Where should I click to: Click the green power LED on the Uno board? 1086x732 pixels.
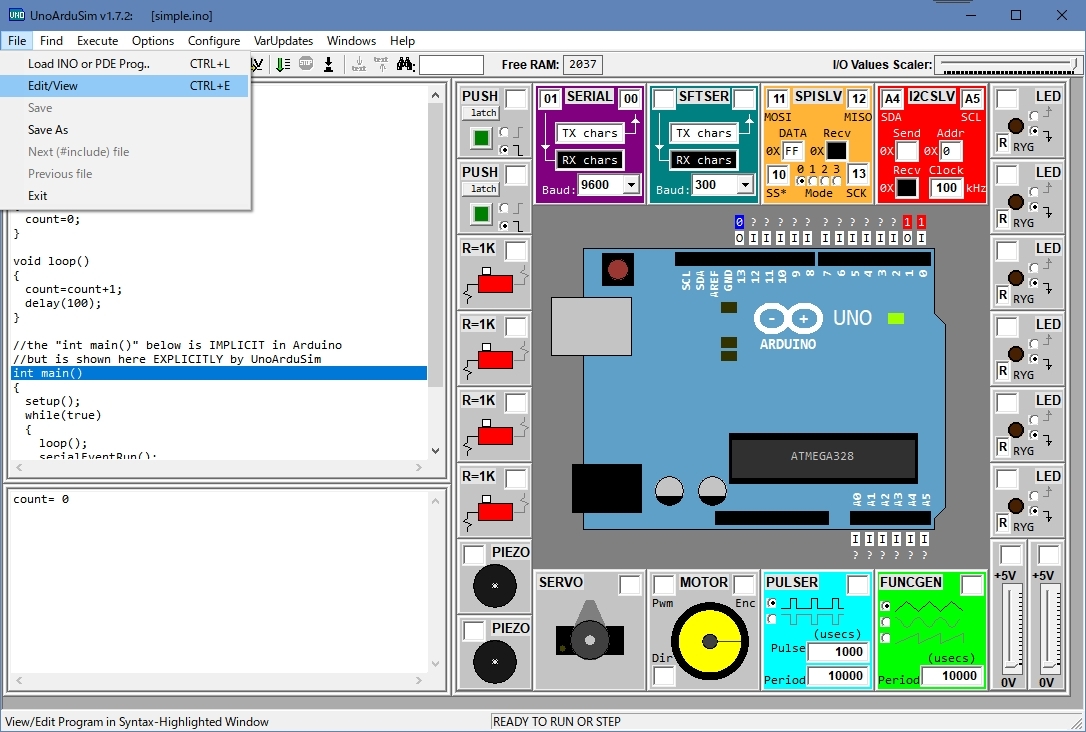896,319
